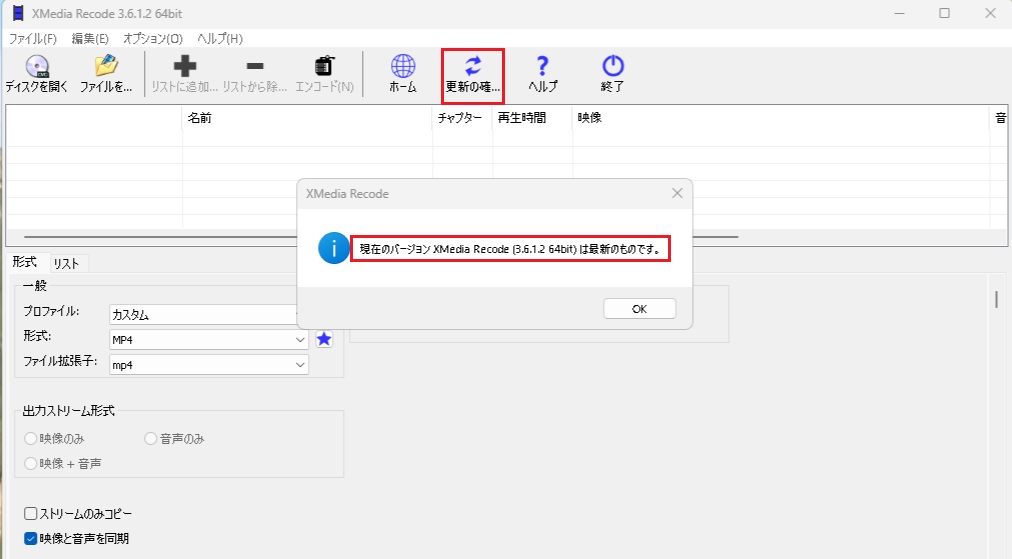Image resolution: width=1012 pixels, height=559 pixels.
Task: Click the Check for updates (更新の確...) icon
Action: (473, 66)
